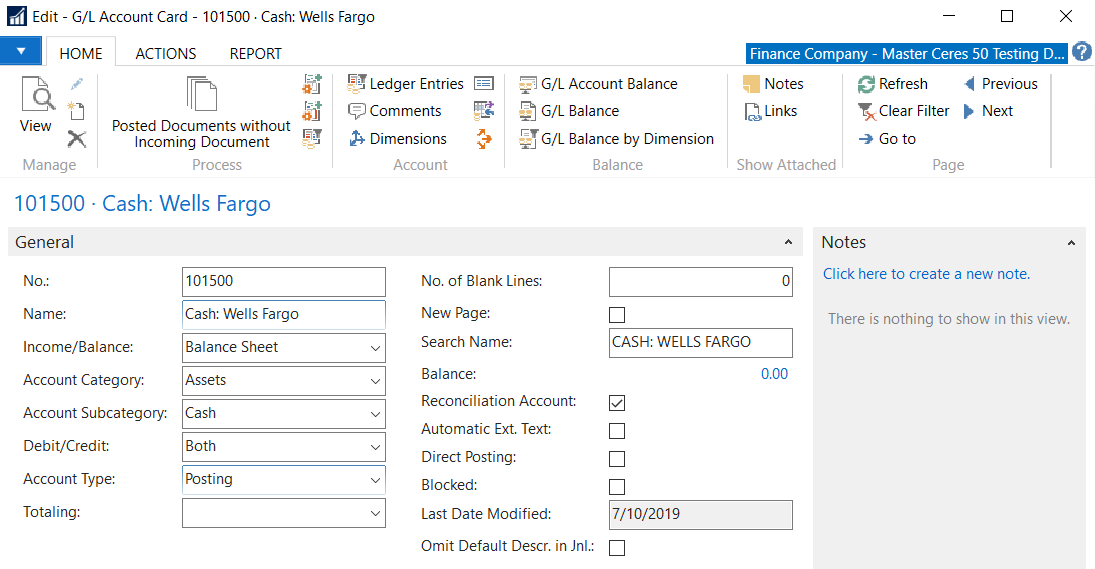Image resolution: width=1095 pixels, height=569 pixels.
Task: Click the link to create a new note
Action: (926, 274)
